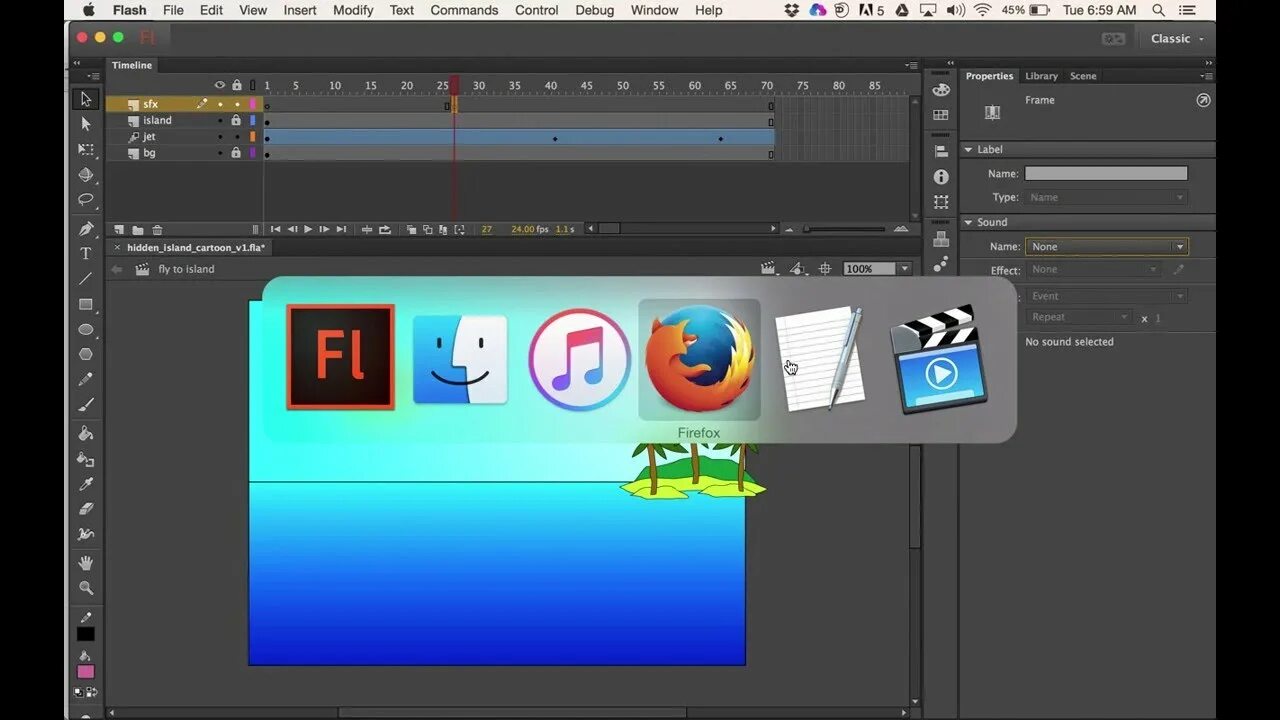Image resolution: width=1280 pixels, height=720 pixels.
Task: Select the Rectangle tool
Action: click(86, 304)
